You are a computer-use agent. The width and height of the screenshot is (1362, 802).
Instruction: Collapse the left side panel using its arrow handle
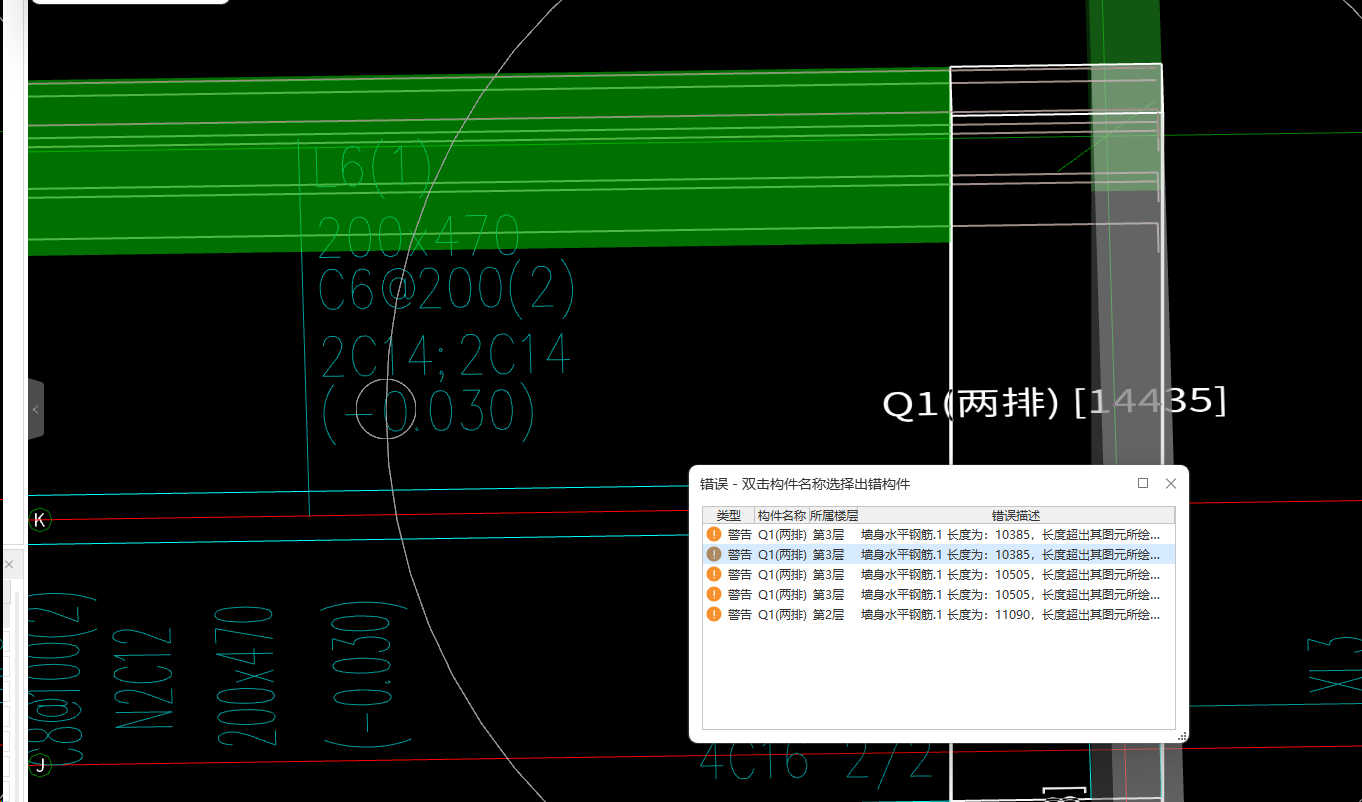36,409
